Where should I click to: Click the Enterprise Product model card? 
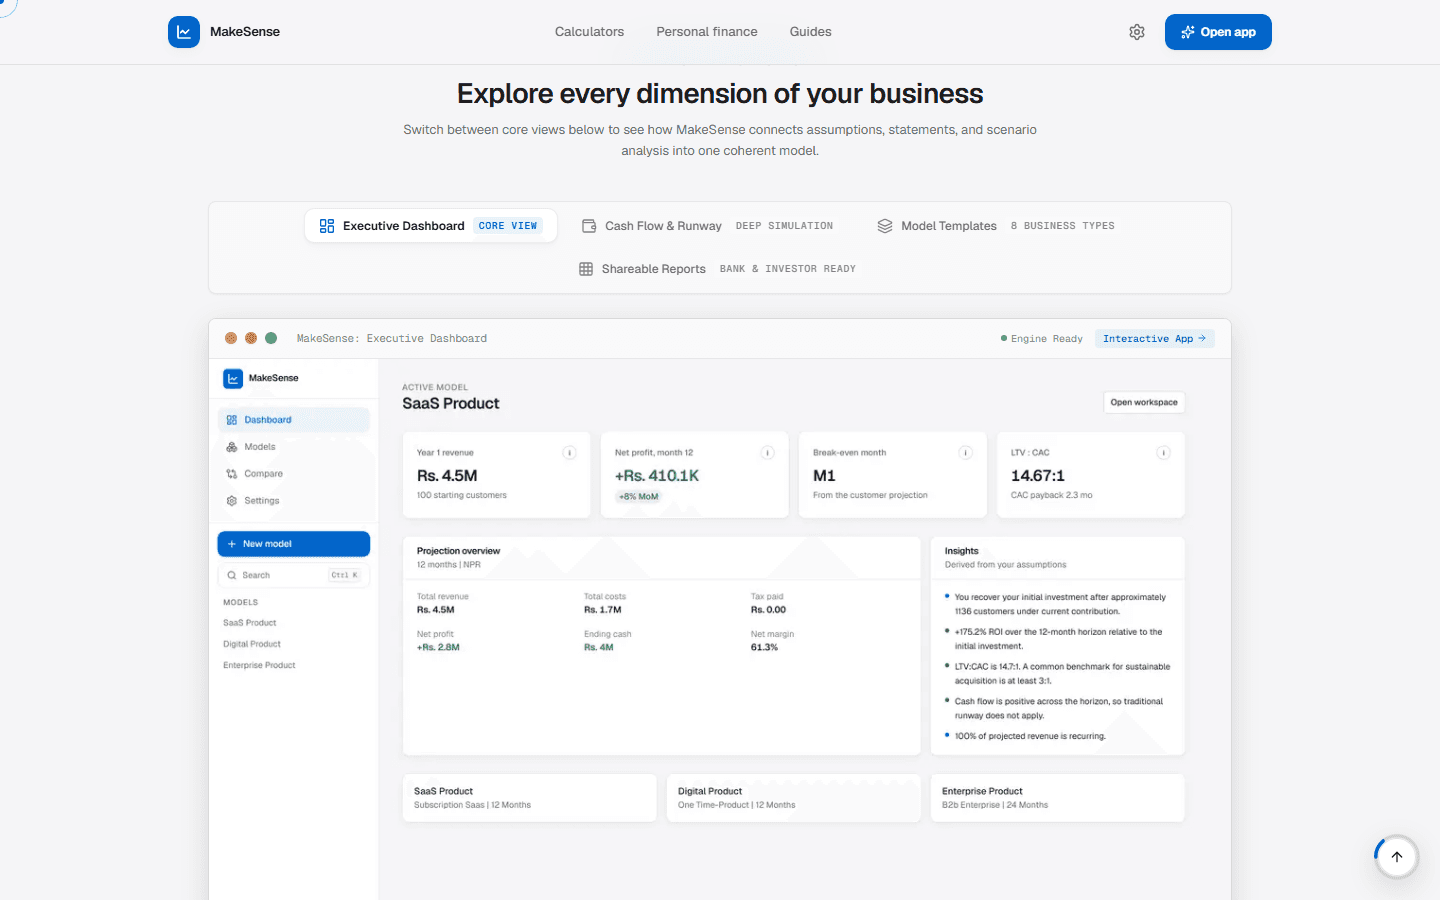click(x=1058, y=798)
